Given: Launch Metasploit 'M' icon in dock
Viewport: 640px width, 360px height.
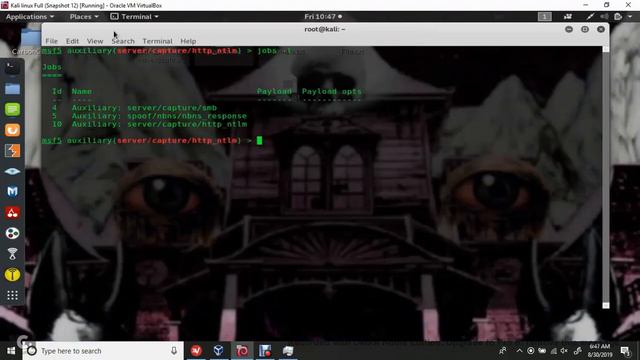Looking at the screenshot, I should [12, 191].
